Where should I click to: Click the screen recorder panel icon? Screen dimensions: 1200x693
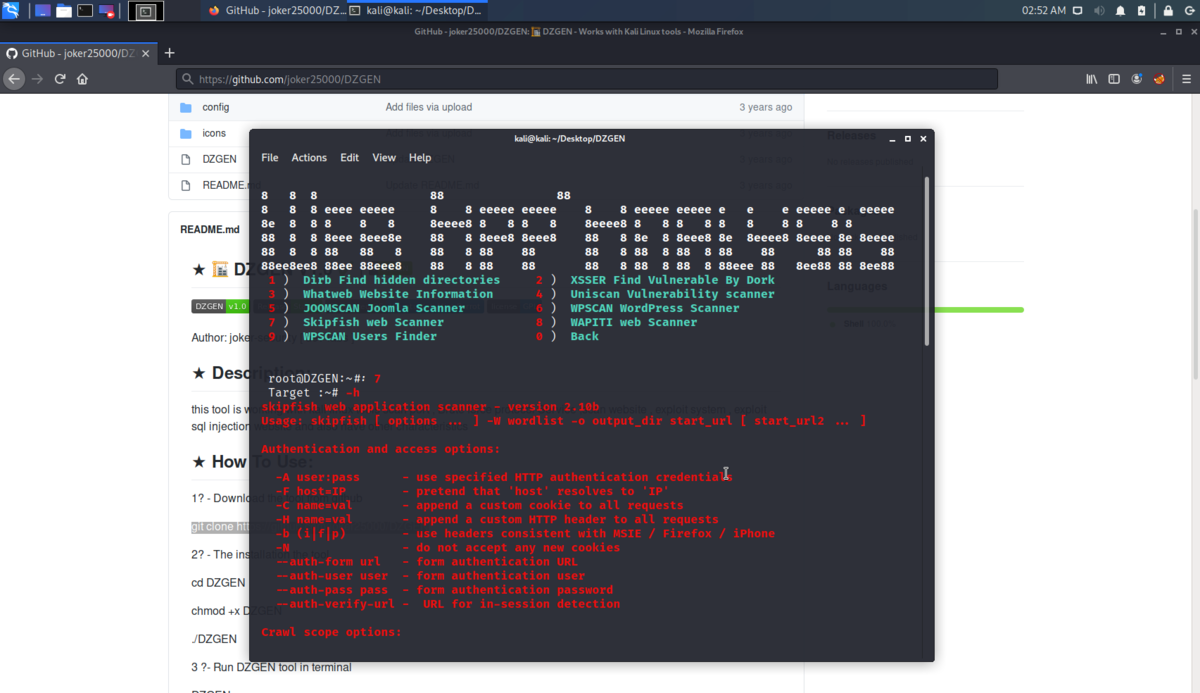coord(106,11)
